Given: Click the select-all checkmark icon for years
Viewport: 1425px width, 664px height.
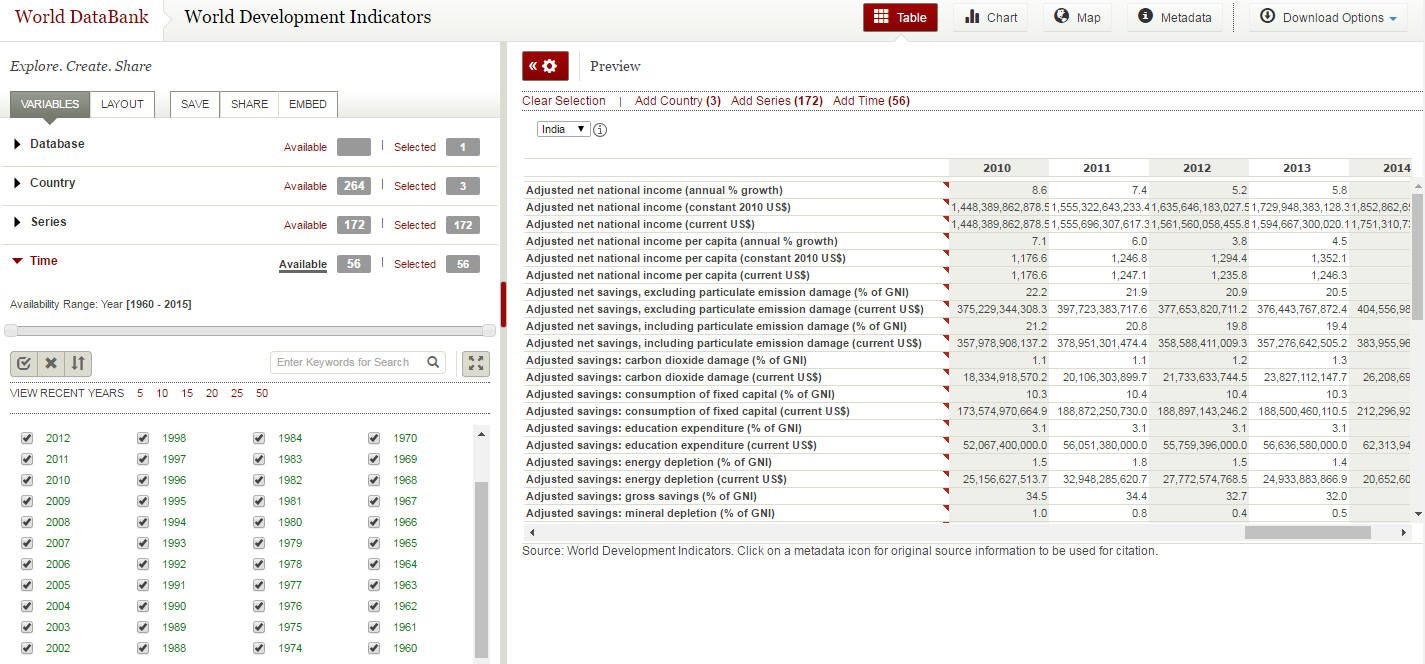Looking at the screenshot, I should [24, 363].
